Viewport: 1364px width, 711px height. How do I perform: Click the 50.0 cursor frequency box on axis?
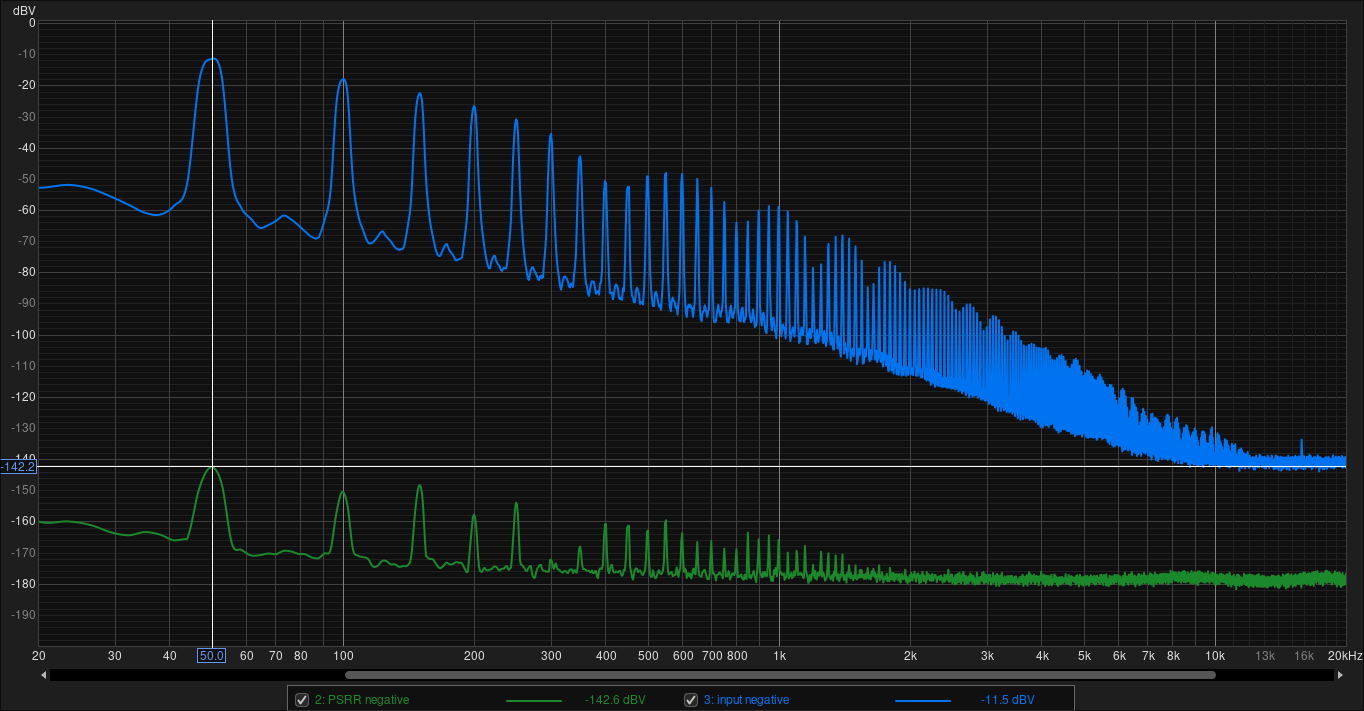211,656
